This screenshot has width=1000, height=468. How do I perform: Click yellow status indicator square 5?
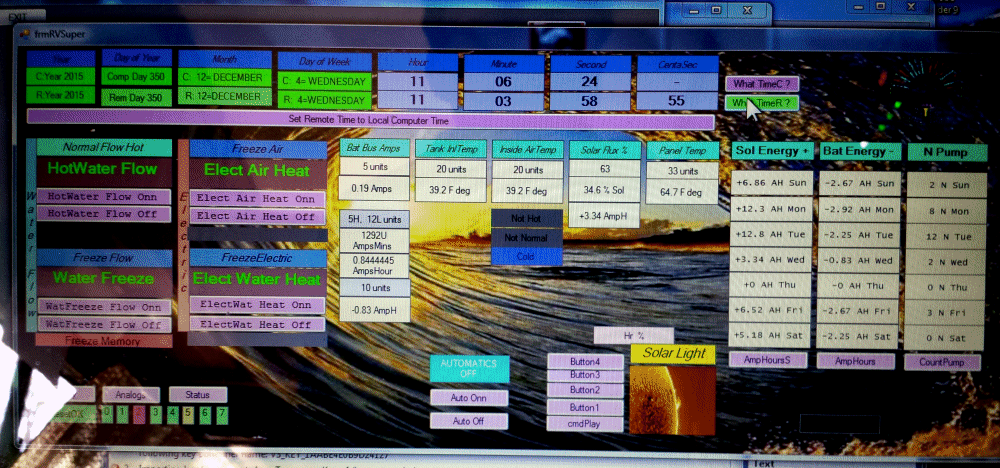[188, 415]
